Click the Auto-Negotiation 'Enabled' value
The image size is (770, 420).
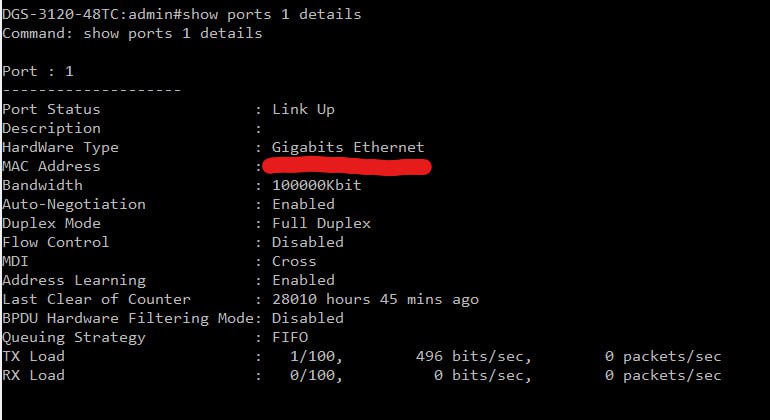[x=303, y=204]
